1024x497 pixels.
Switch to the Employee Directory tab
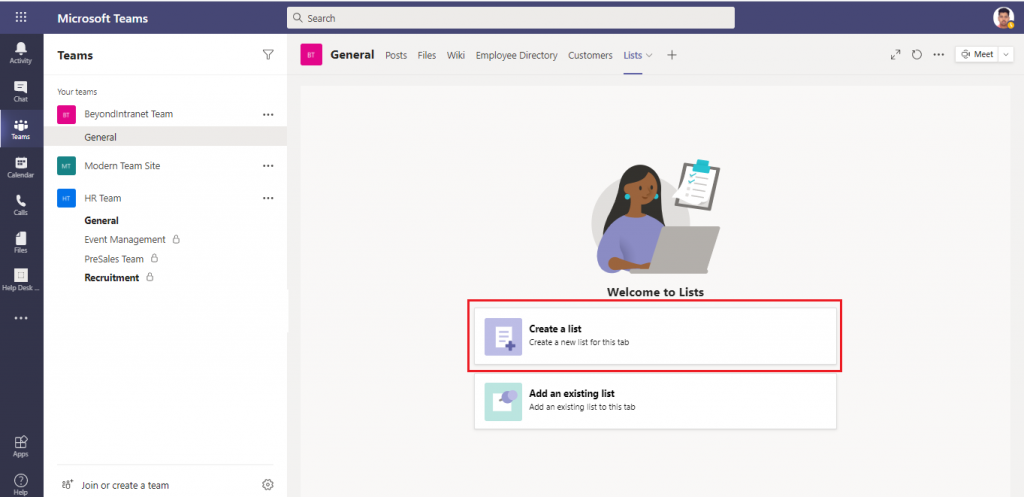[x=516, y=55]
